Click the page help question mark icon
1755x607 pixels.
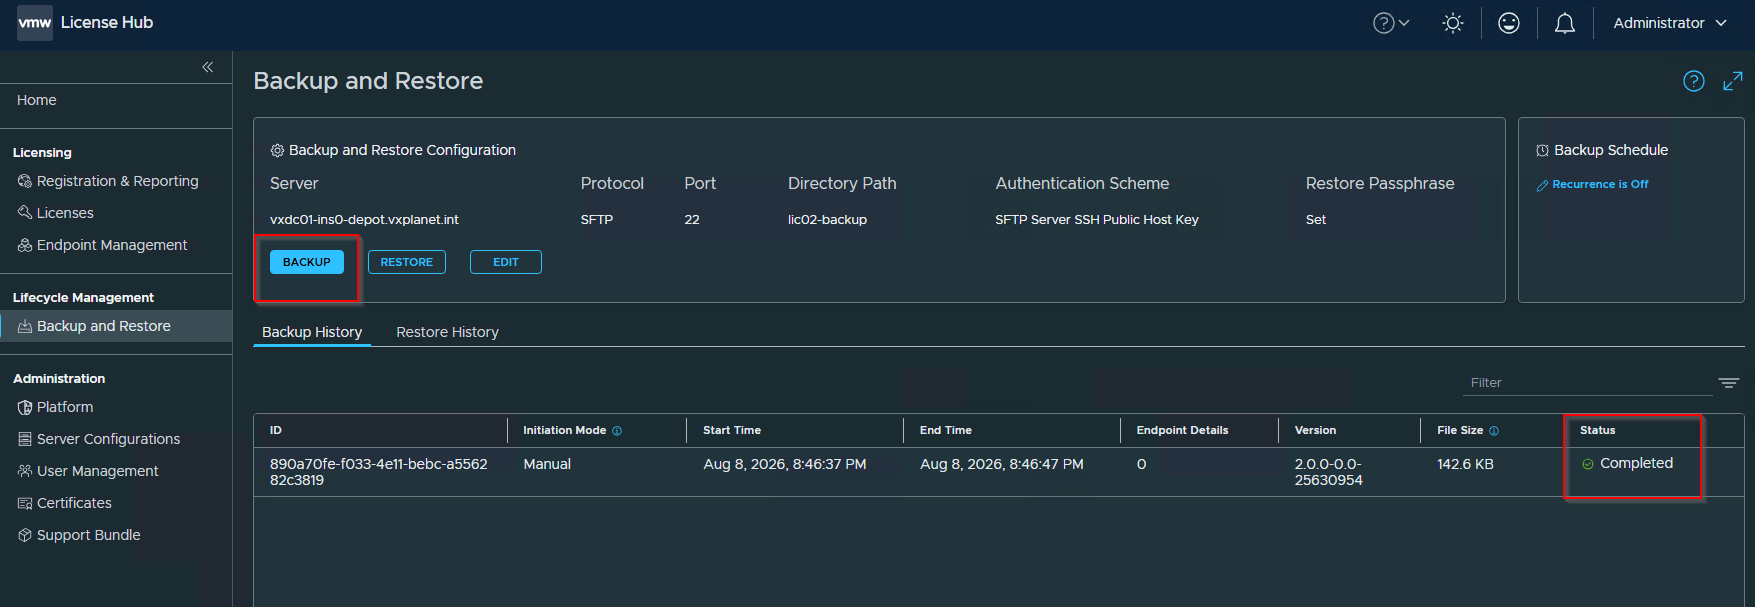(1694, 81)
